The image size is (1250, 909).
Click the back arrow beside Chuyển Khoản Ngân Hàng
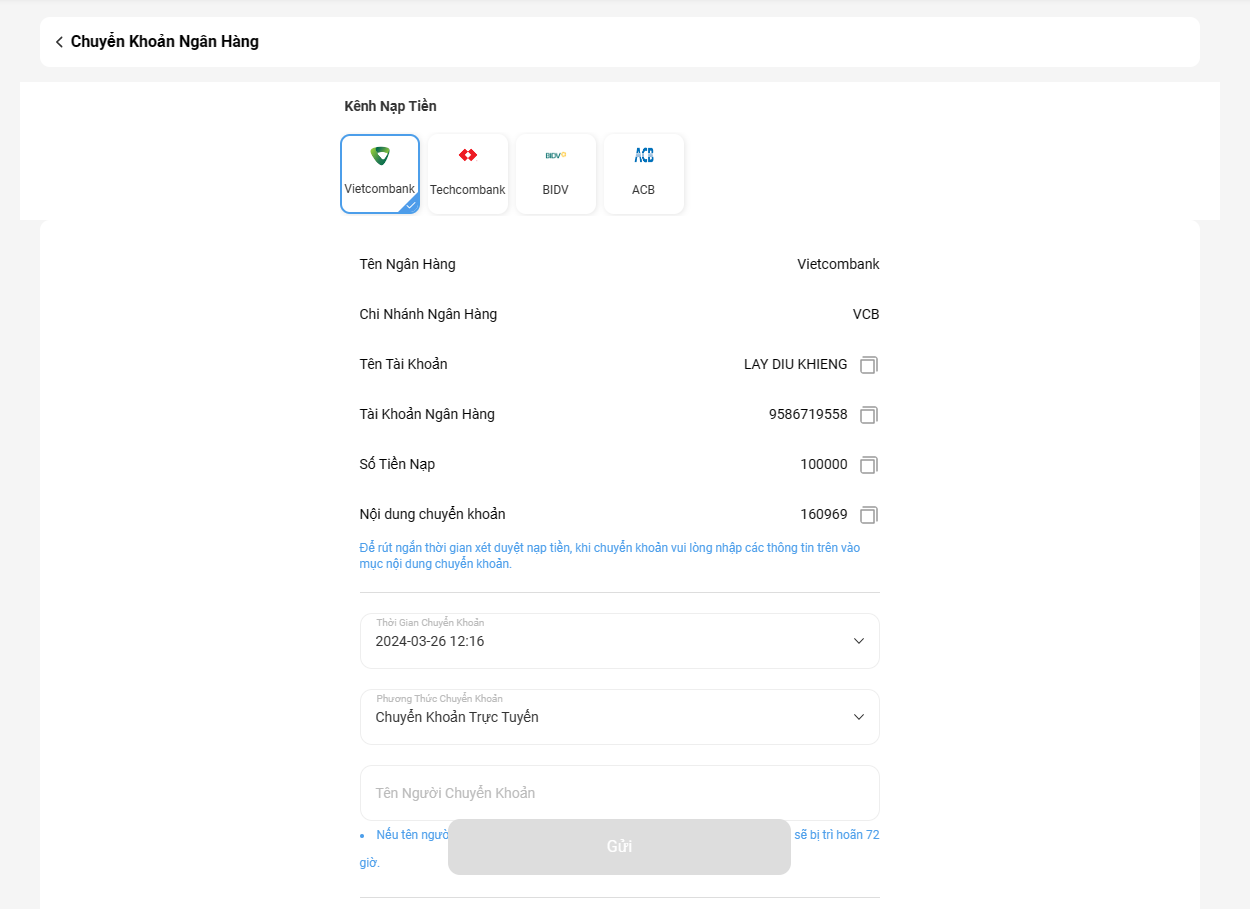[59, 42]
